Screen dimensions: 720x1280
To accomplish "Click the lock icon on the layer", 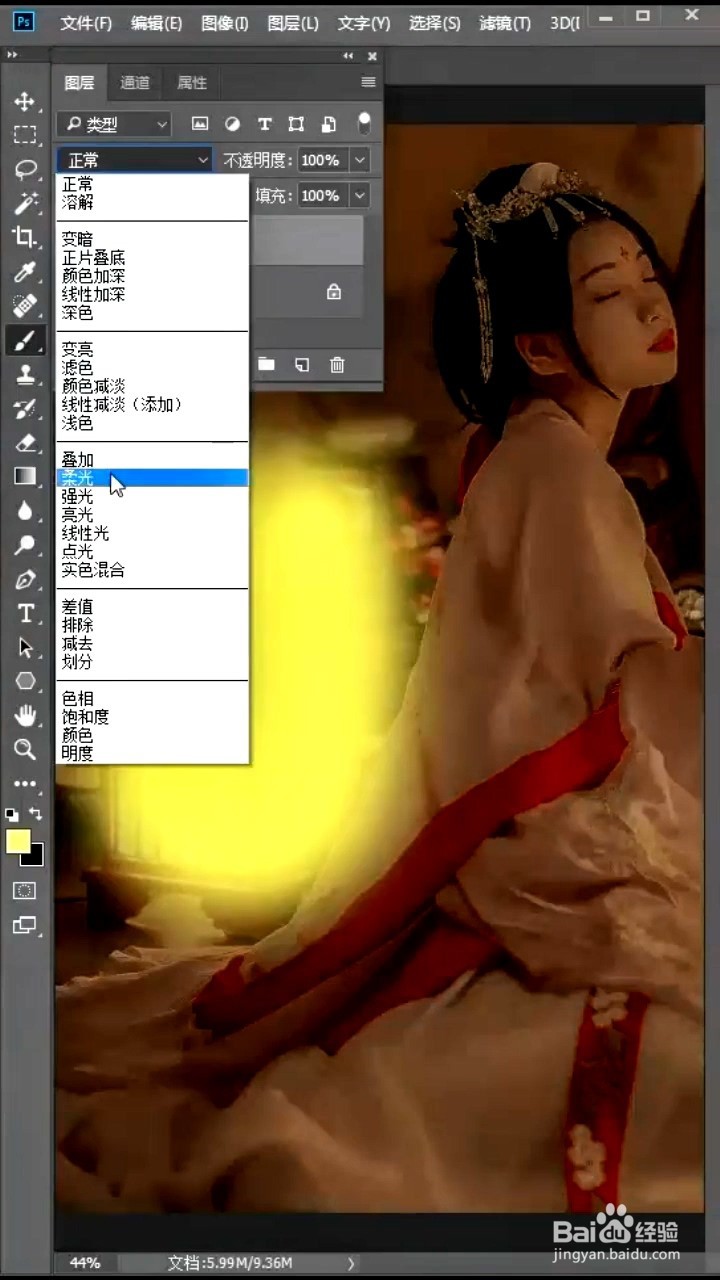I will pos(334,292).
